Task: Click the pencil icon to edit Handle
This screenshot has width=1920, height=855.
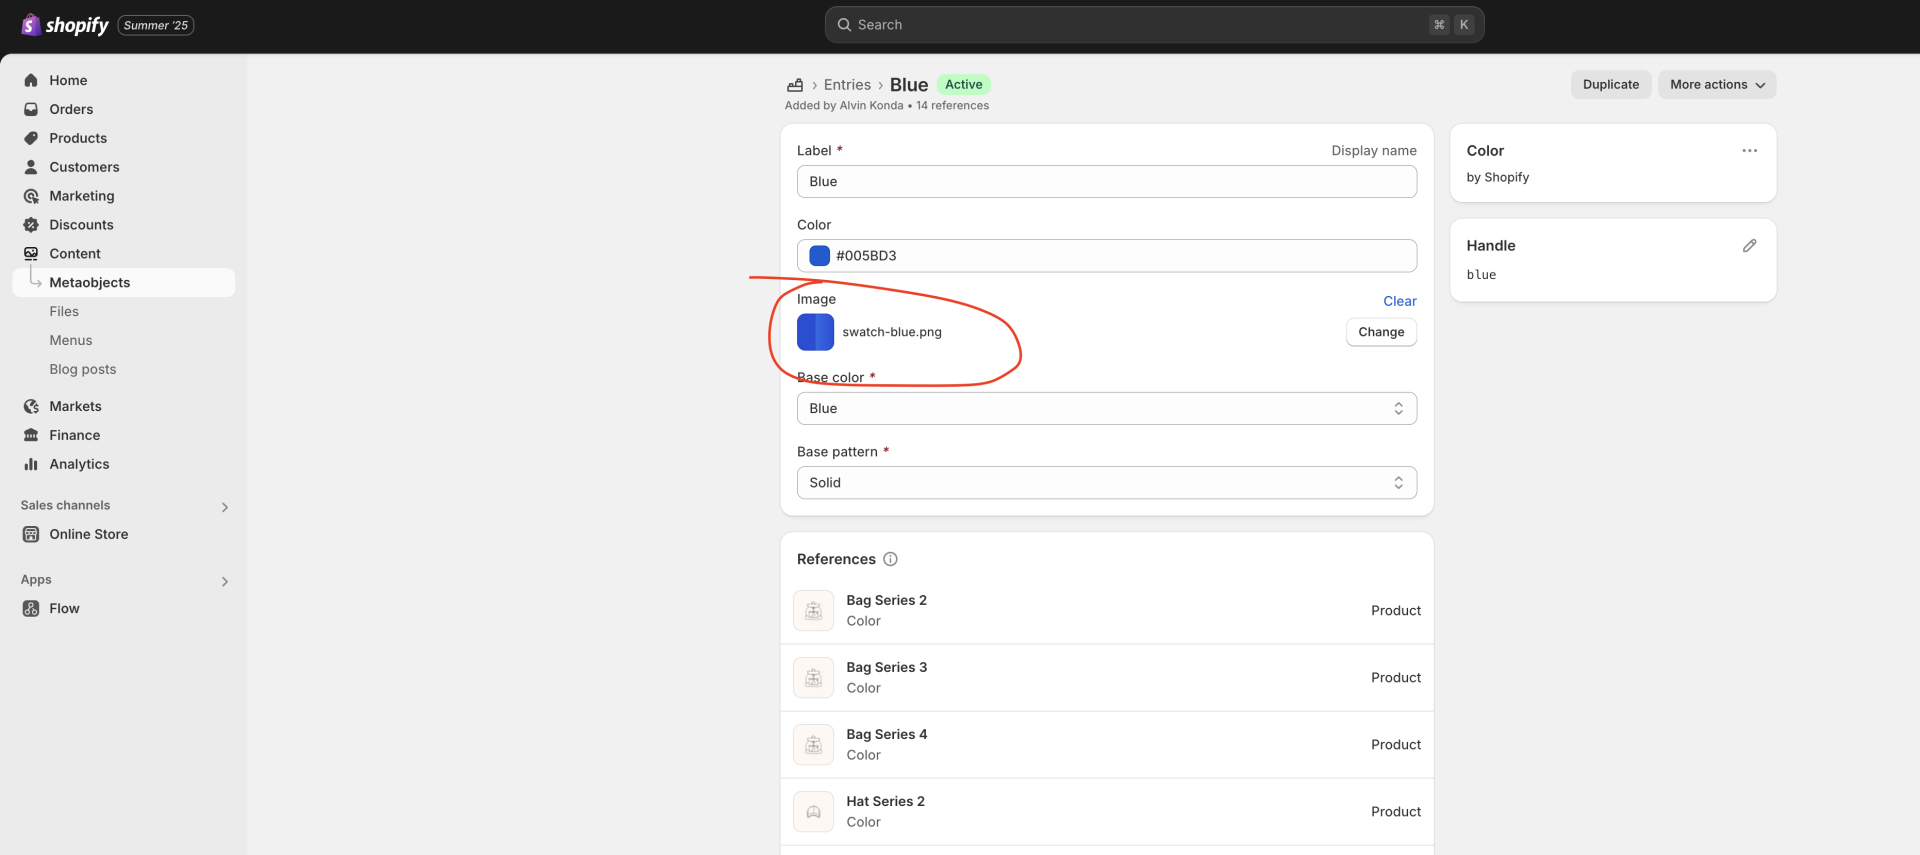Action: [x=1749, y=246]
